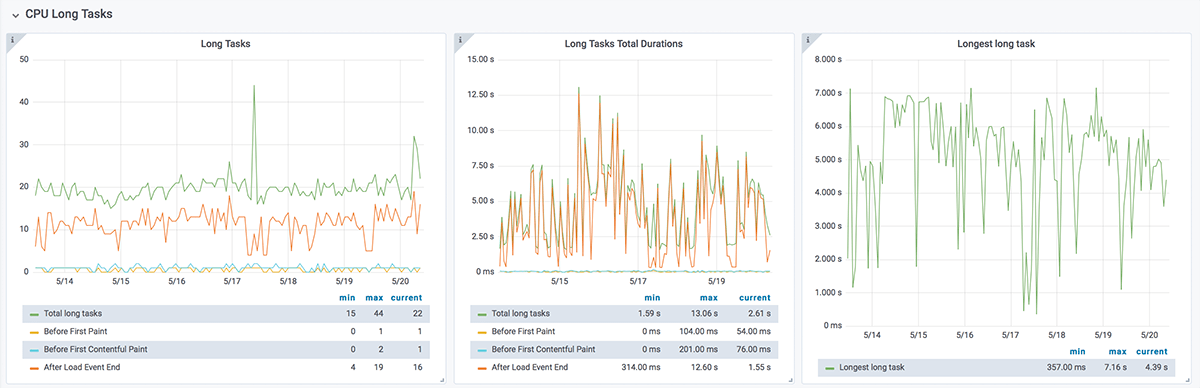
Task: Open info icon on Longest long task panel
Action: coord(809,41)
